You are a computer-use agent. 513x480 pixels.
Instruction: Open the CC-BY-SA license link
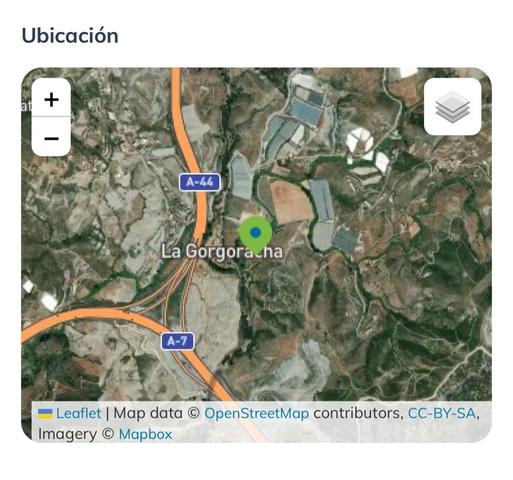coord(441,413)
